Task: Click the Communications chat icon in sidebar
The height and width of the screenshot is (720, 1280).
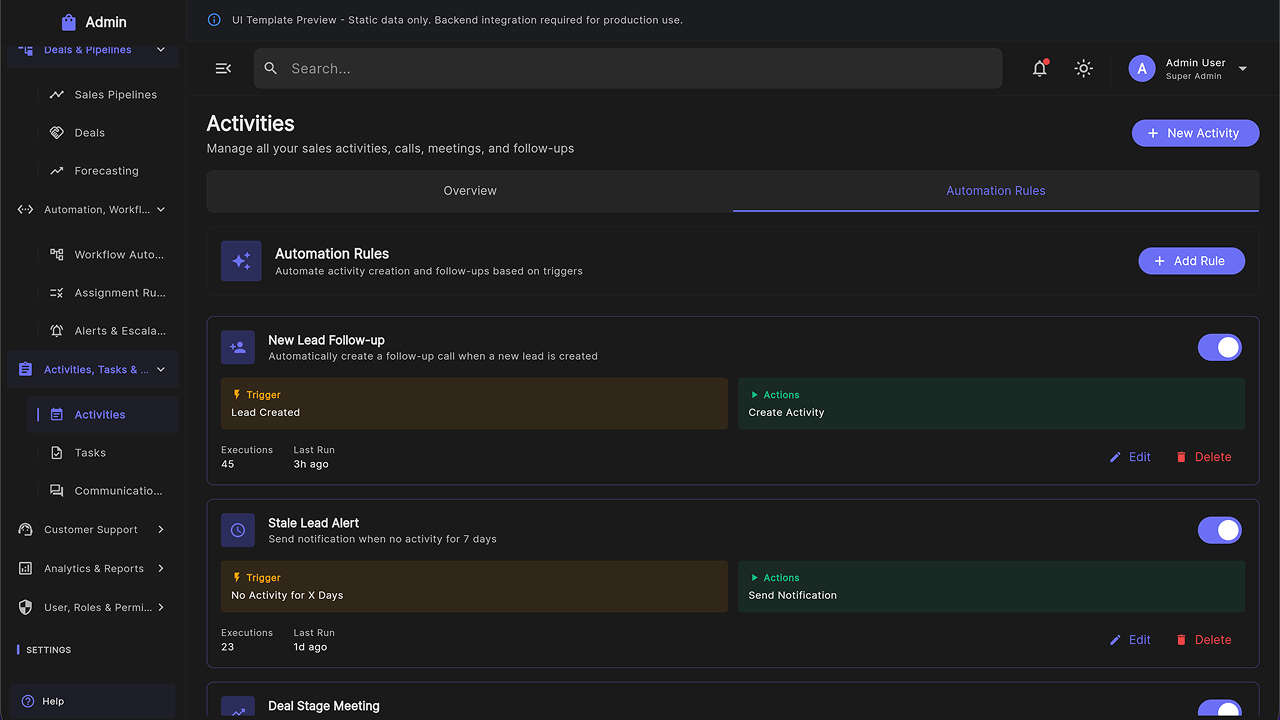Action: pos(57,491)
